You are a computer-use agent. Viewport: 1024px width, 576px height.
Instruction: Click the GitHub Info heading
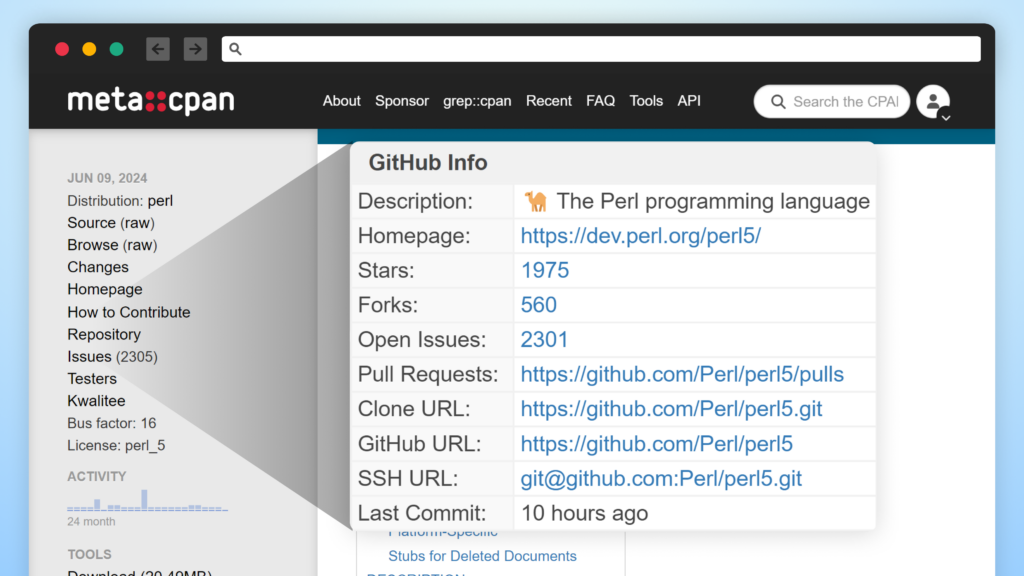pos(428,163)
